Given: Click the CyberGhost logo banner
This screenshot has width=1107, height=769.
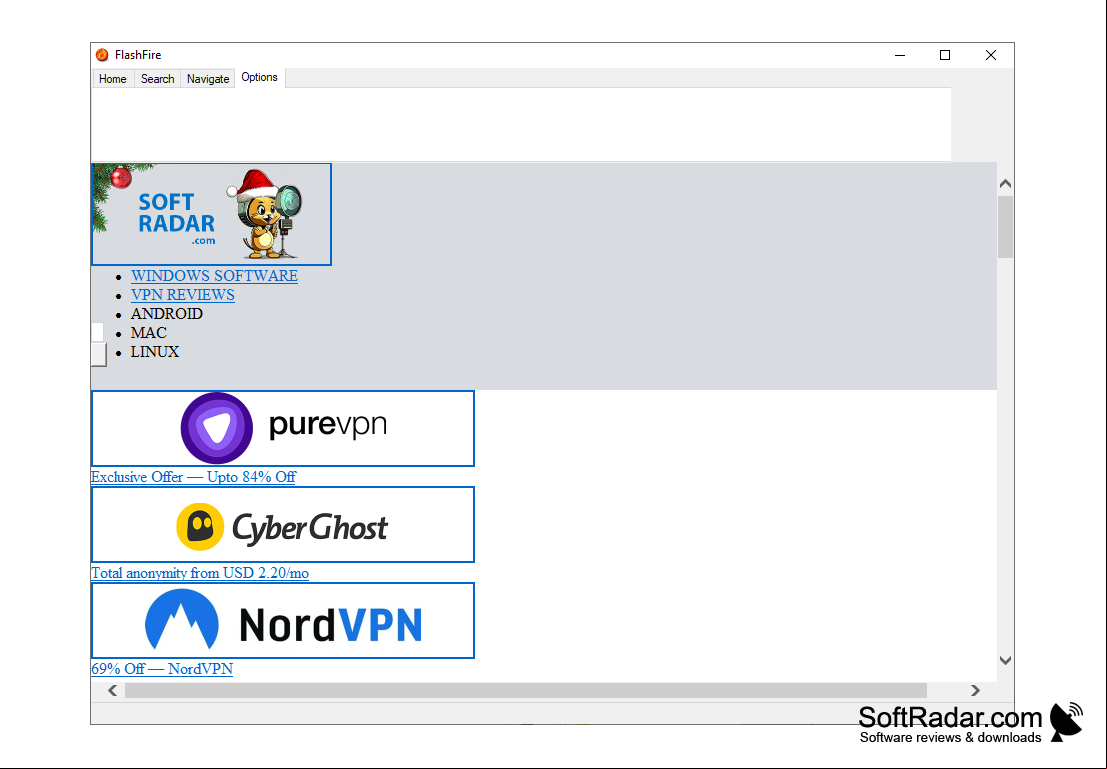Looking at the screenshot, I should [x=282, y=525].
